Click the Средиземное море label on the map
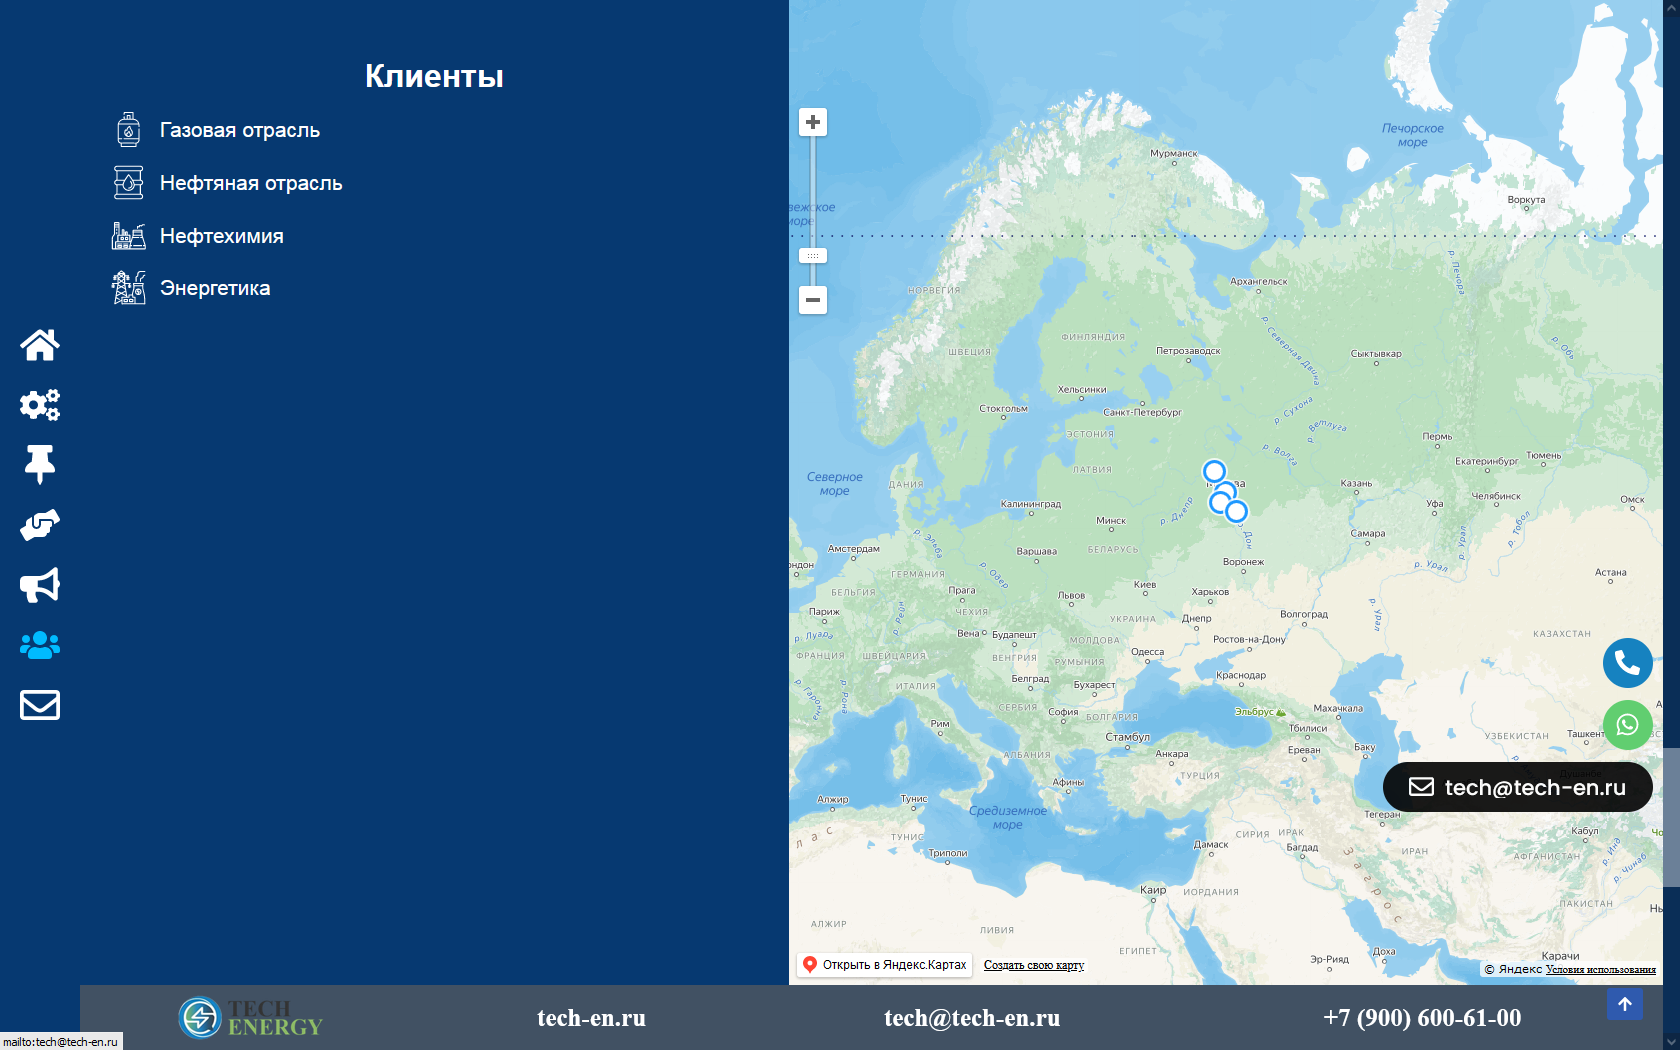 [x=1008, y=818]
